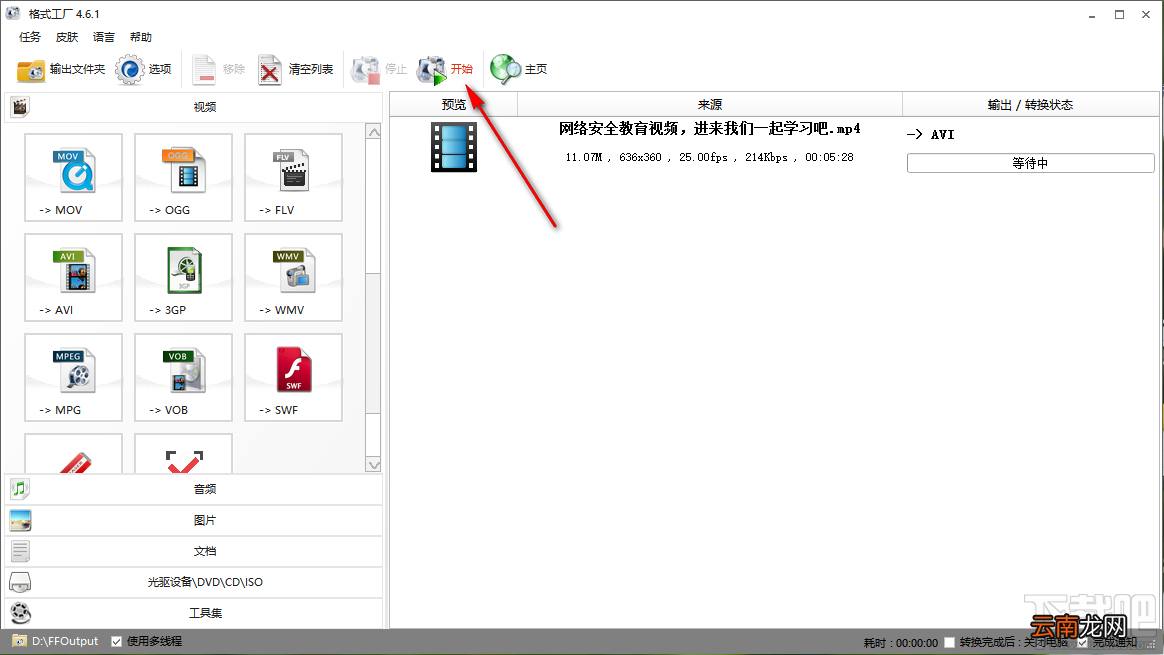Toggle the 完成通知 checkbox
The image size is (1164, 655).
[1082, 642]
